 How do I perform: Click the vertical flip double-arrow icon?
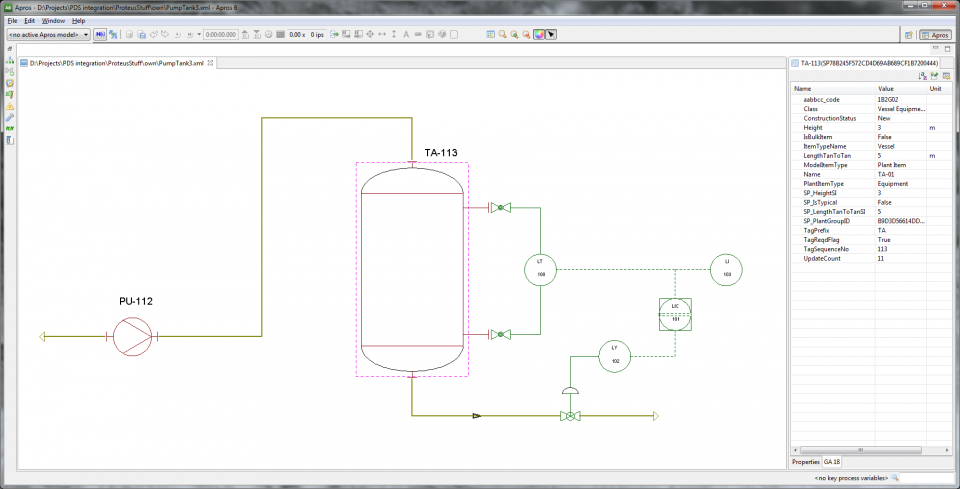coord(394,35)
